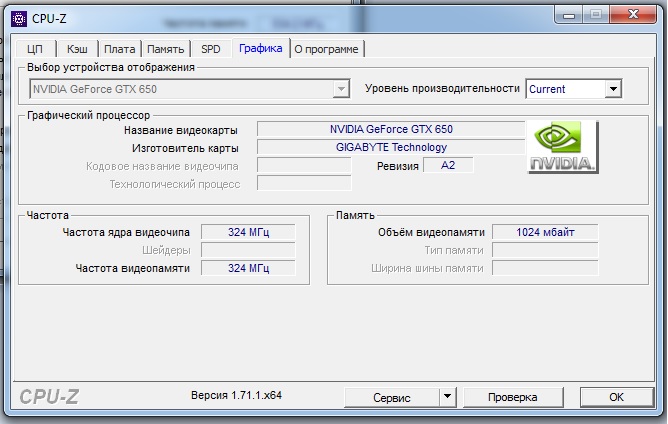The image size is (668, 424).
Task: Click the Частота видеопамяти 324 МГц value
Action: (248, 268)
